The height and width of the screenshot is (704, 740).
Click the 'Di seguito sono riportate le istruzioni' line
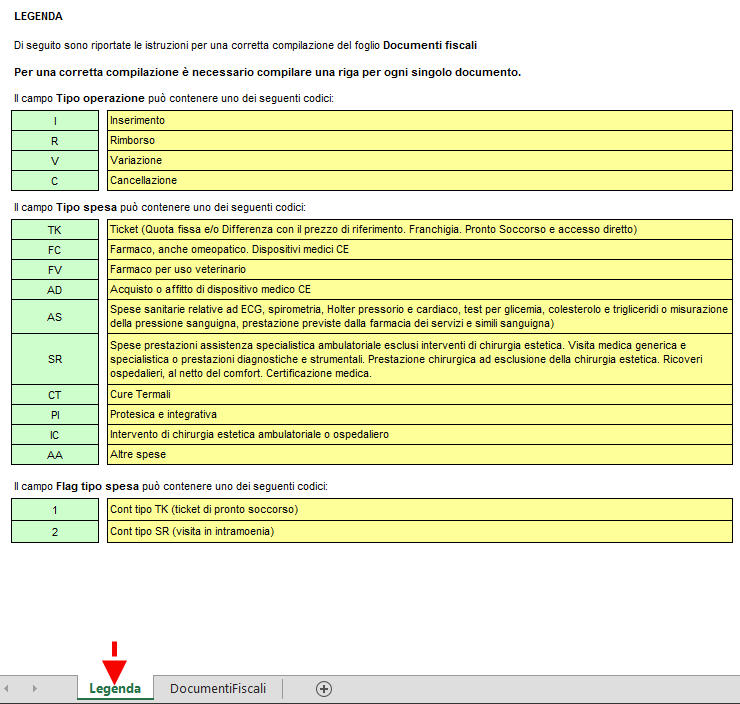click(245, 45)
